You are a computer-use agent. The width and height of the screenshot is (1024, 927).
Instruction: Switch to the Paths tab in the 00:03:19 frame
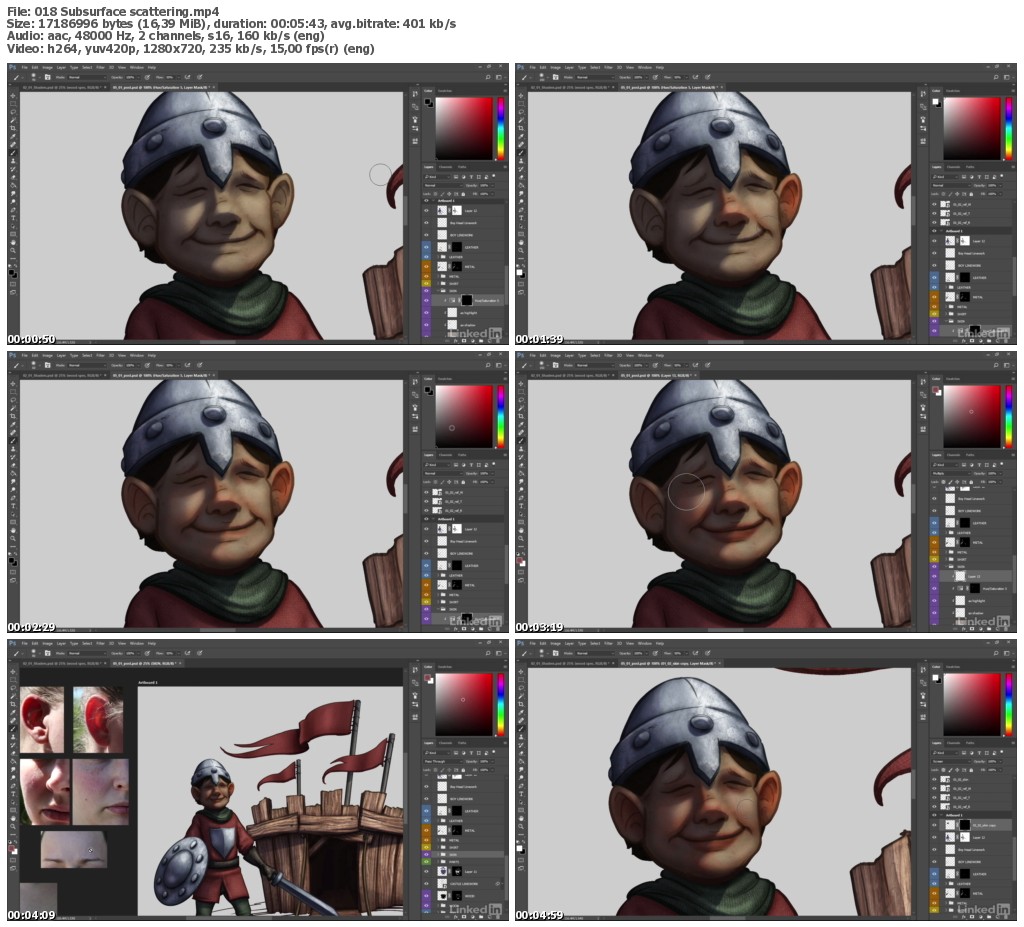(x=970, y=455)
